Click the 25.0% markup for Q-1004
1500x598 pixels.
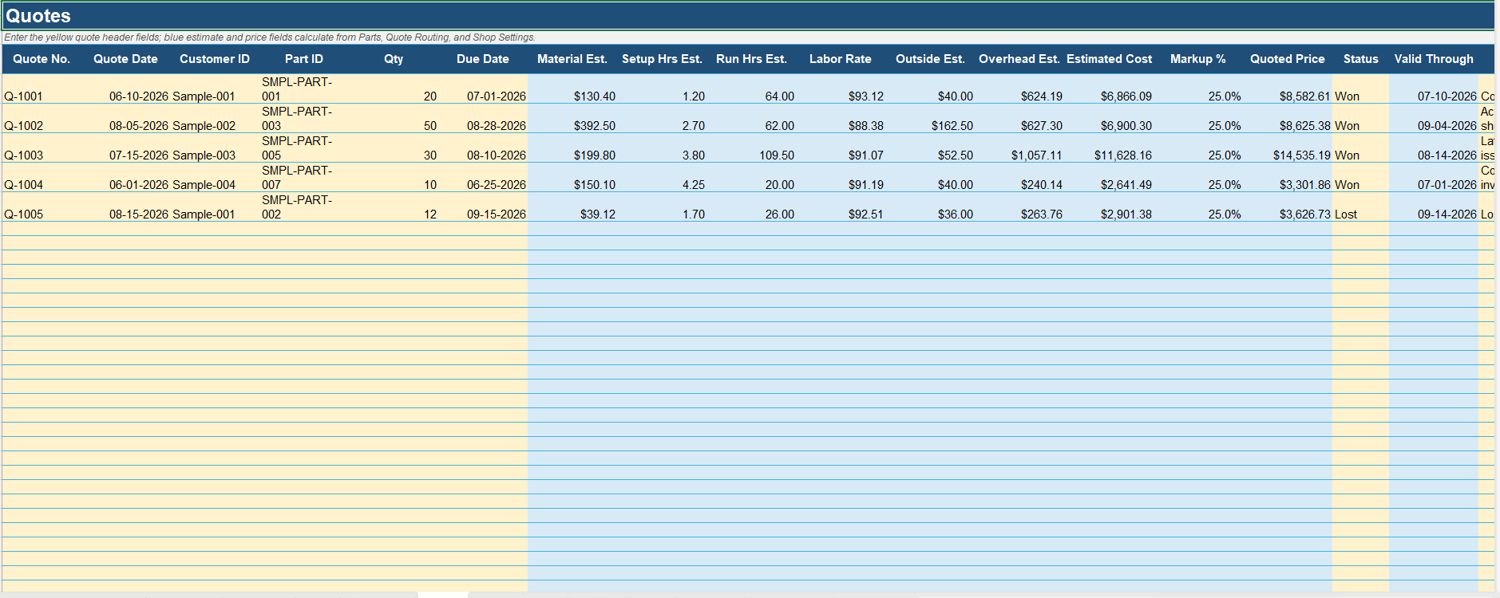point(1224,185)
